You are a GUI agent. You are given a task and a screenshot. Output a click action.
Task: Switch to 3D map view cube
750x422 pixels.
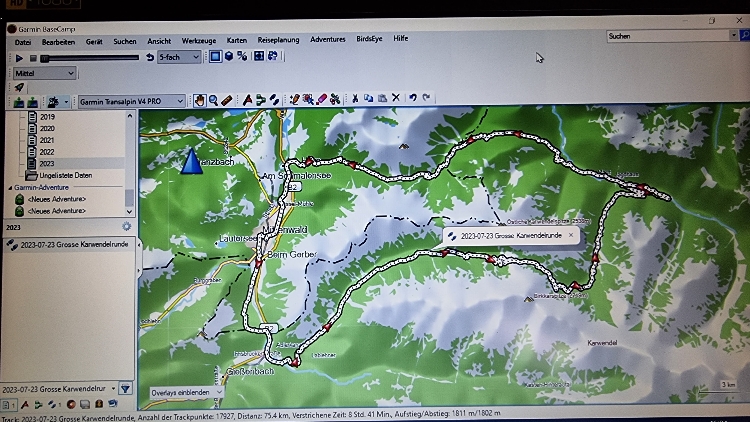(229, 56)
